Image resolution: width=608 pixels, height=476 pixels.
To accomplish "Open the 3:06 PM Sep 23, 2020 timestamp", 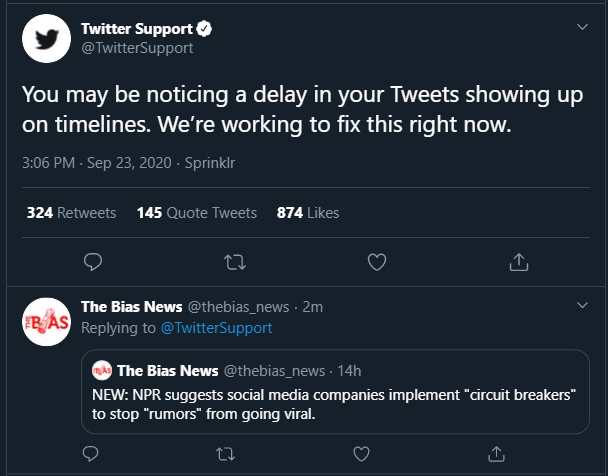I will click(x=97, y=163).
